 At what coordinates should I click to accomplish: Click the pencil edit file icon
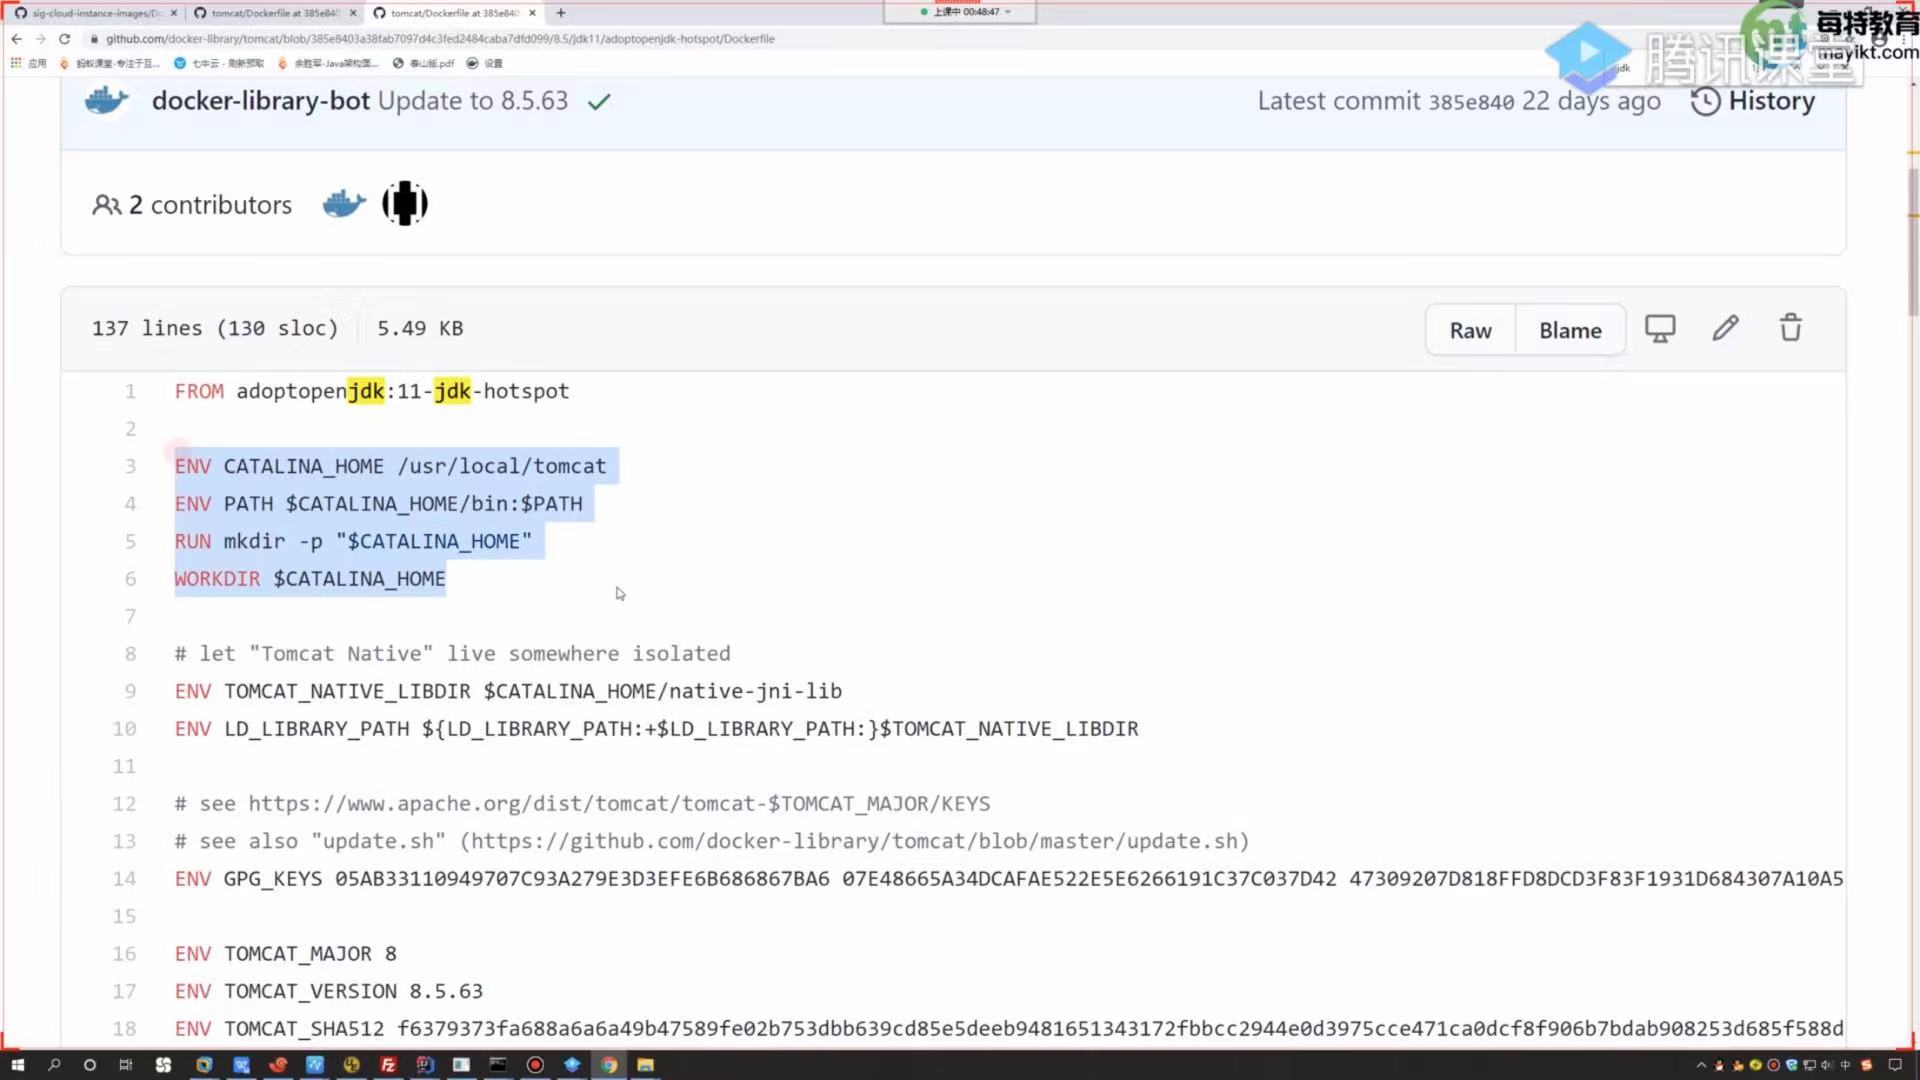[x=1725, y=329]
